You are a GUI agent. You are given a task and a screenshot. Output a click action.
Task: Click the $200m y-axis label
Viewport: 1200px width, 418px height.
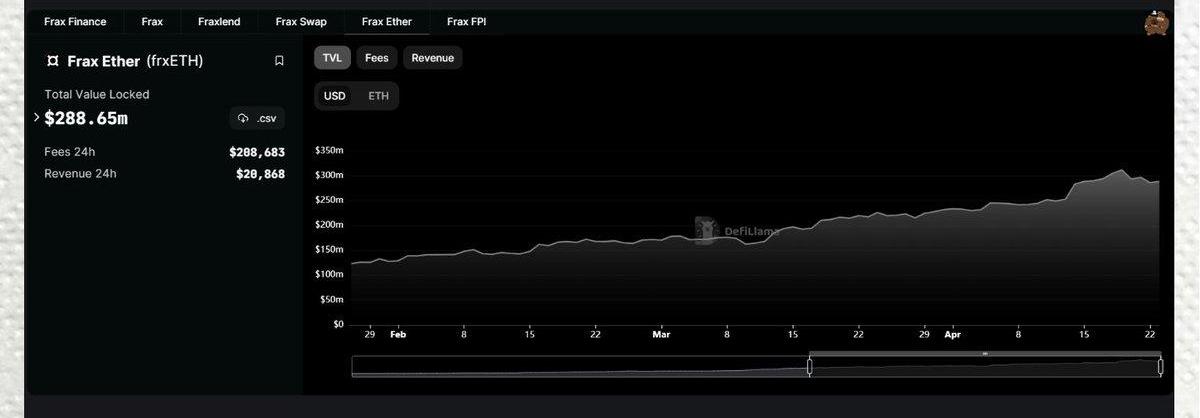(x=329, y=224)
